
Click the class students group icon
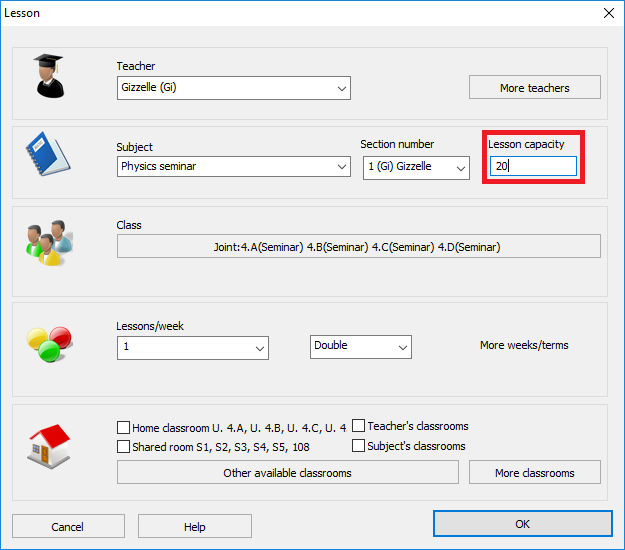pyautogui.click(x=48, y=241)
